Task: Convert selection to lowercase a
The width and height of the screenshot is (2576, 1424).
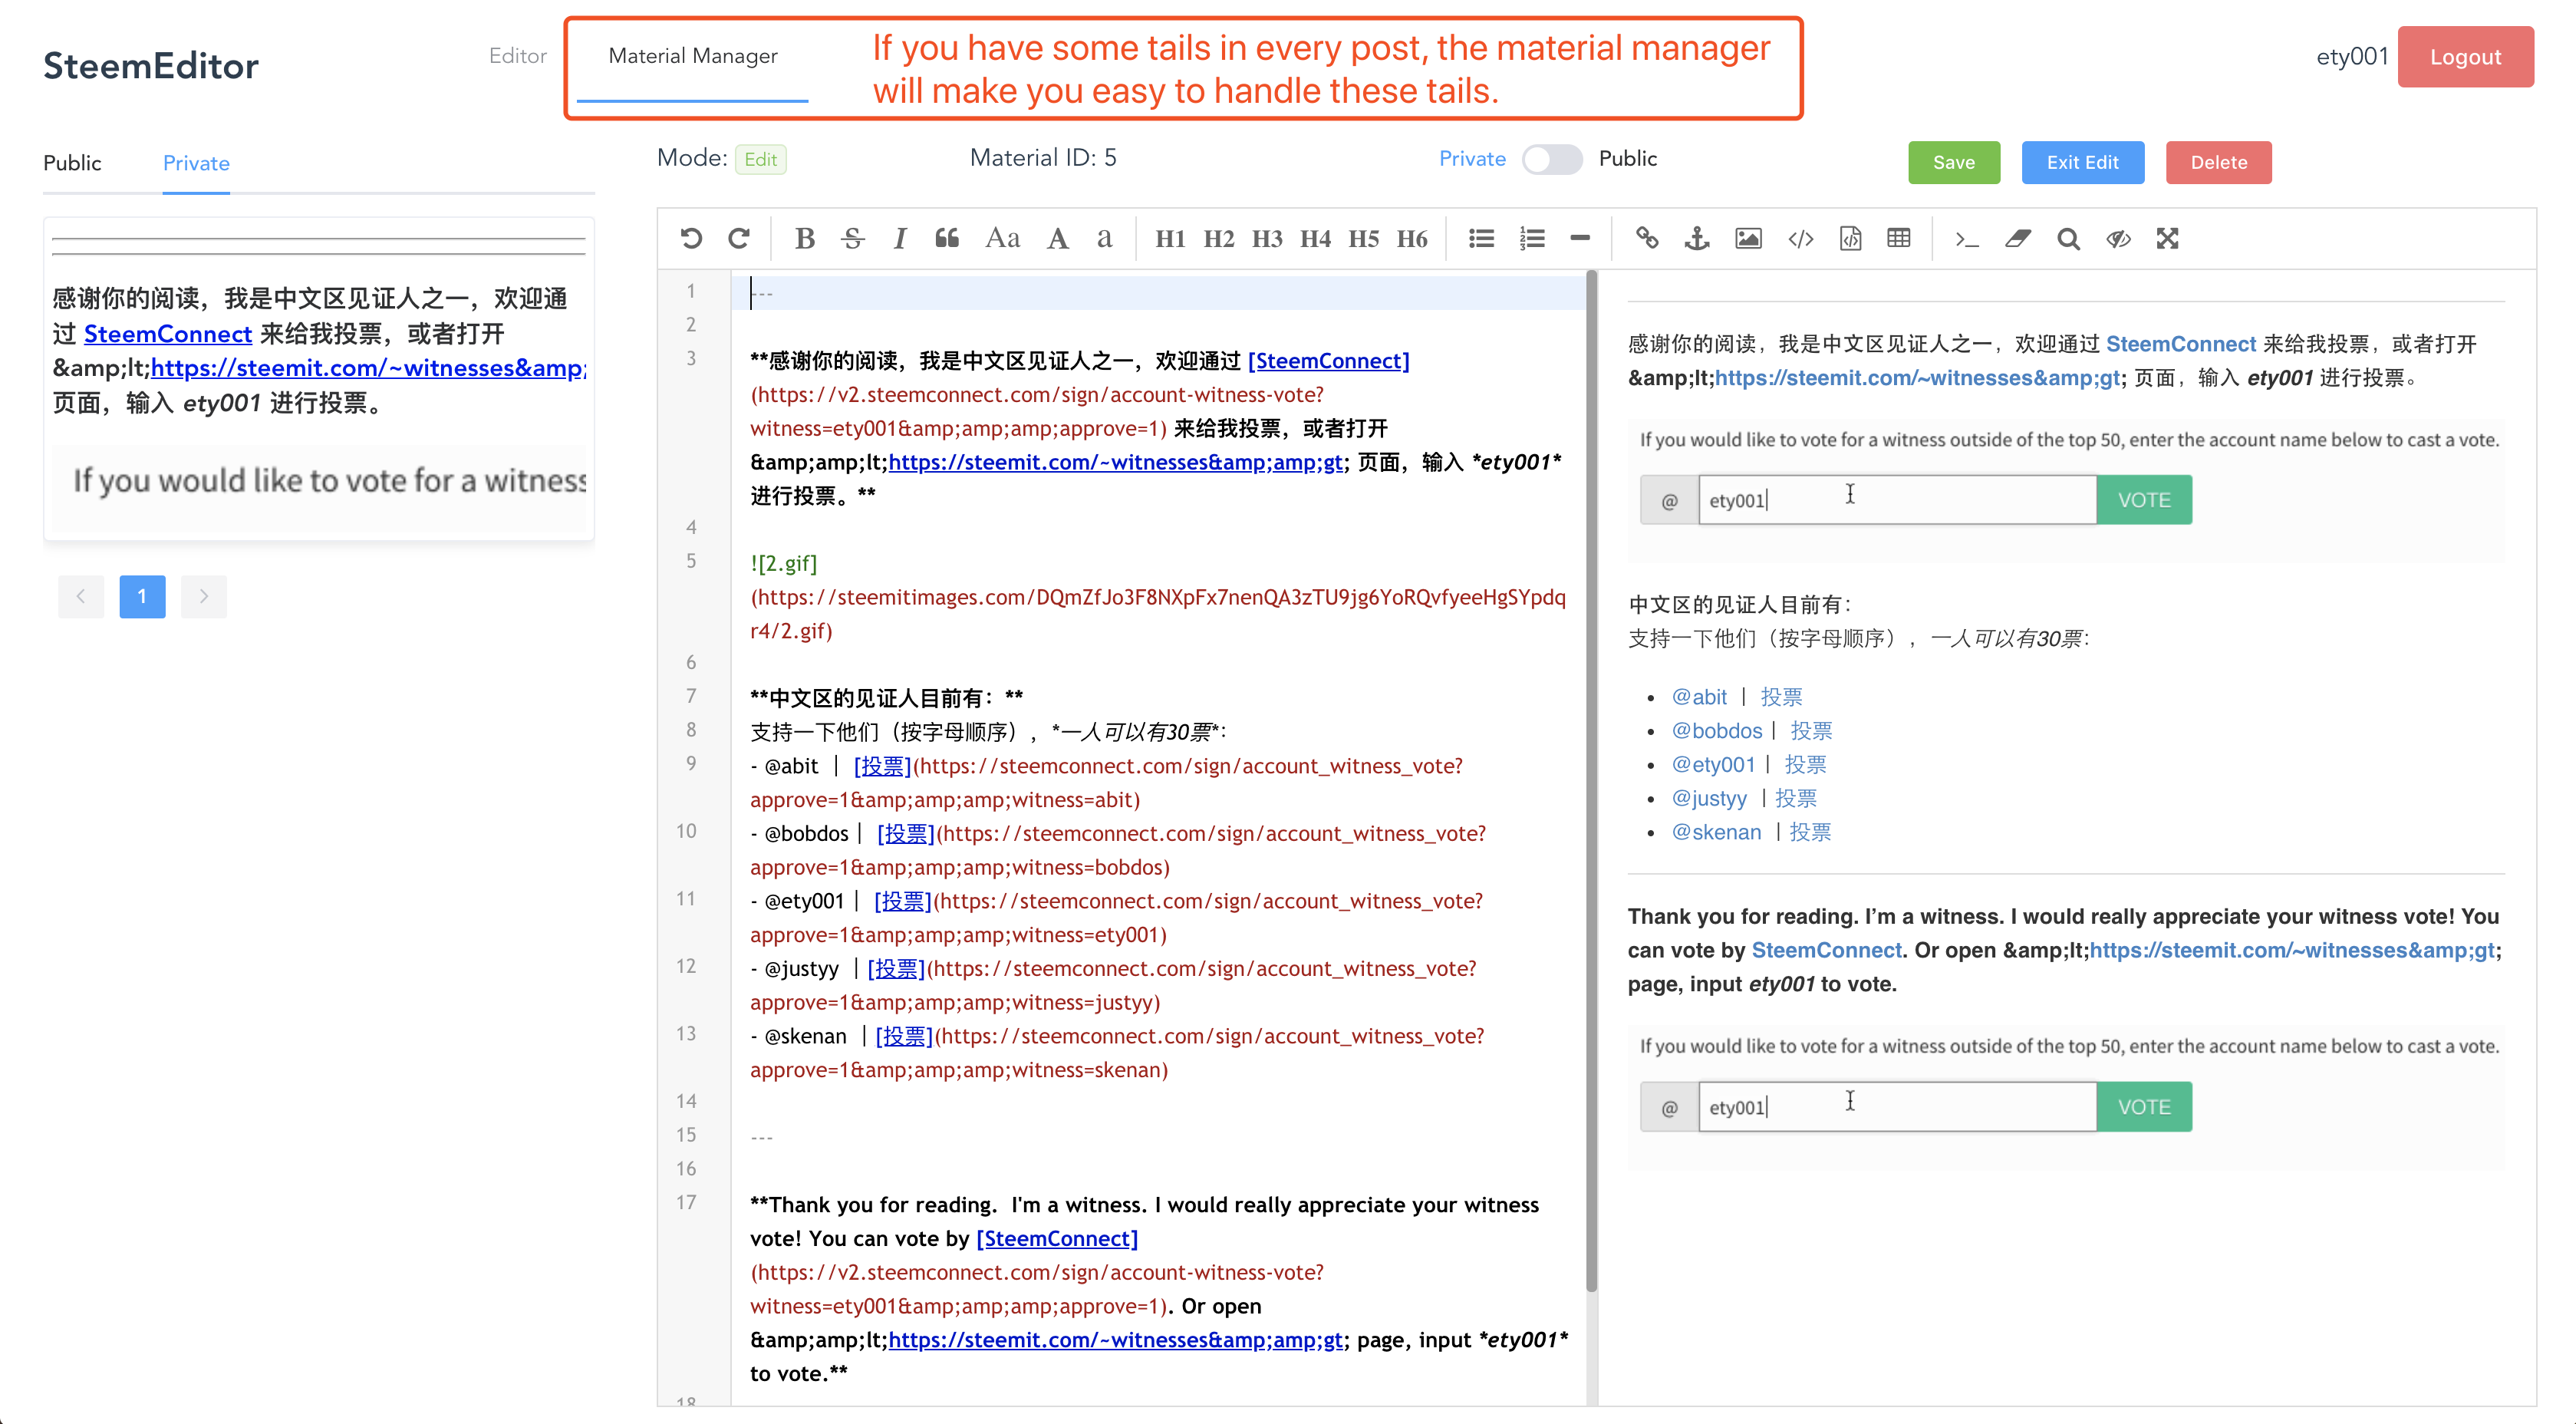Action: [1104, 238]
